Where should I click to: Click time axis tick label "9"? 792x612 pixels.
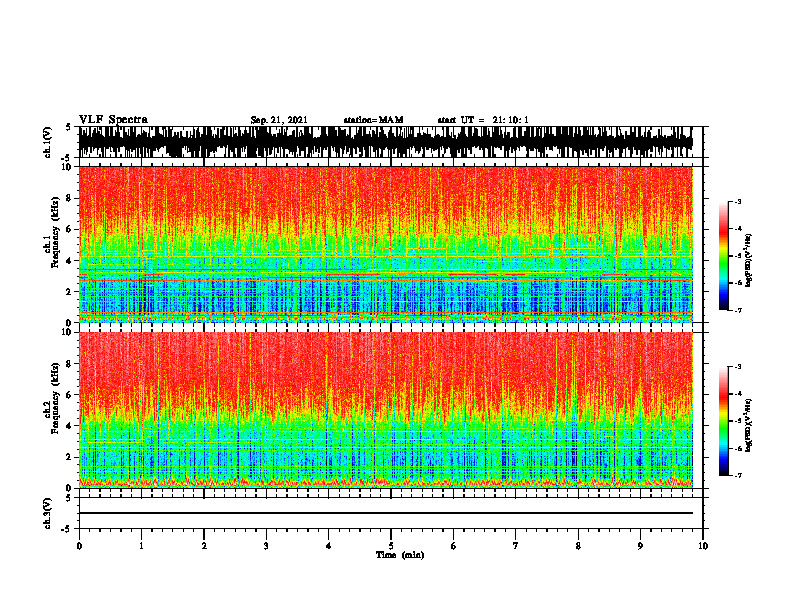click(x=640, y=546)
